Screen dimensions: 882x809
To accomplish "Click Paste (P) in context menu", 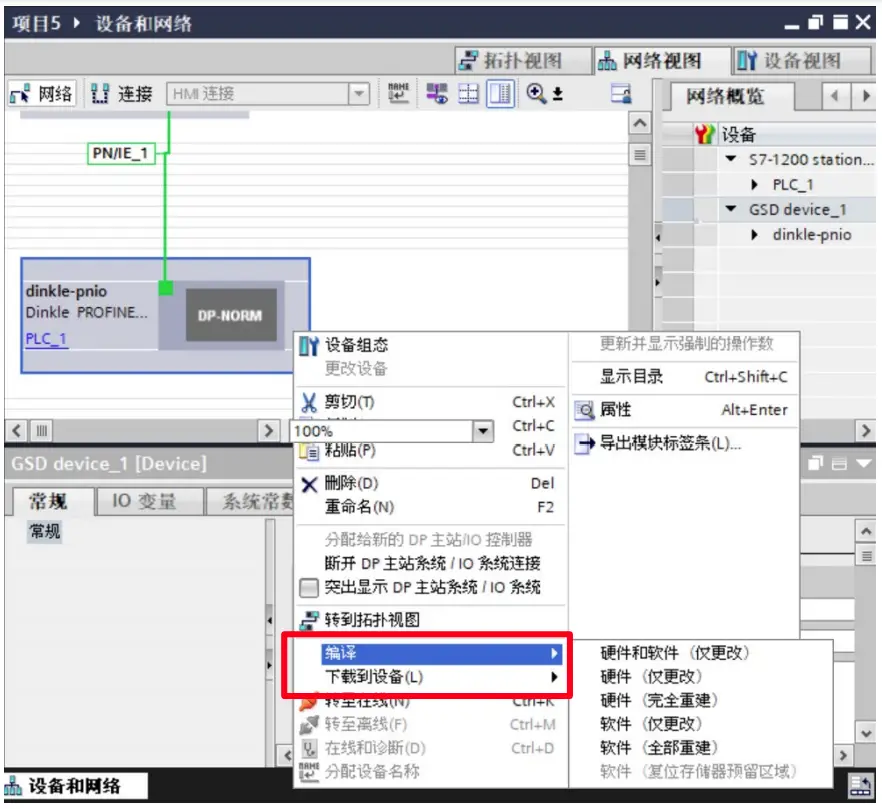I will [431, 450].
